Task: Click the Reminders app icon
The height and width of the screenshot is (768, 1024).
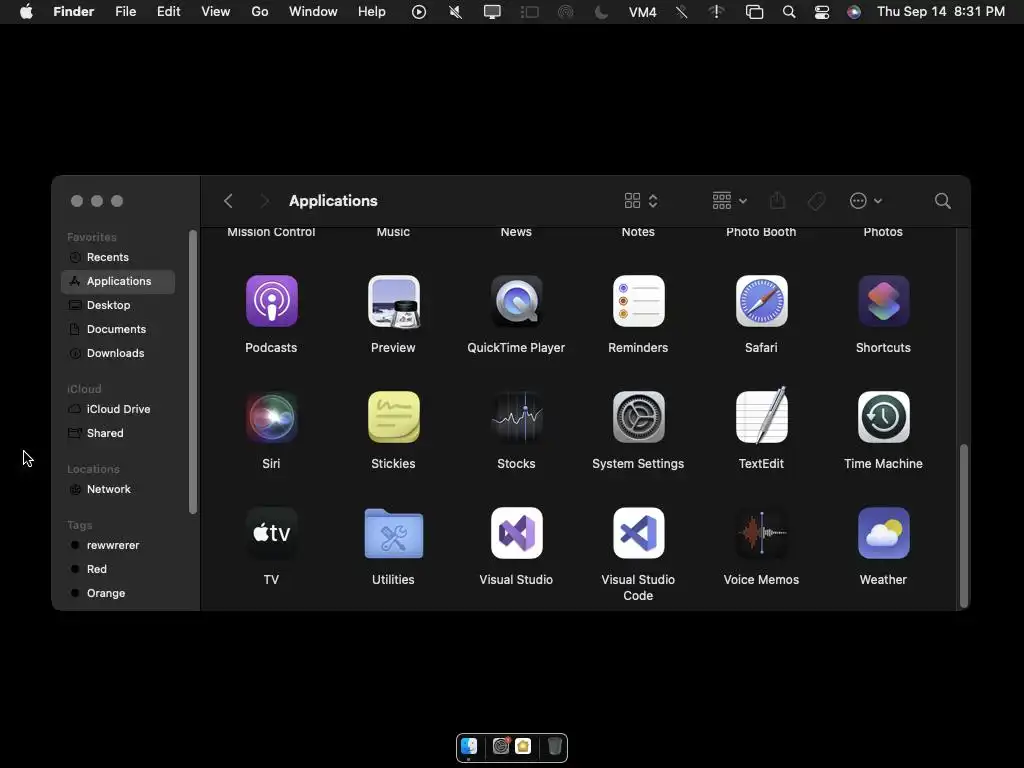Action: point(639,301)
